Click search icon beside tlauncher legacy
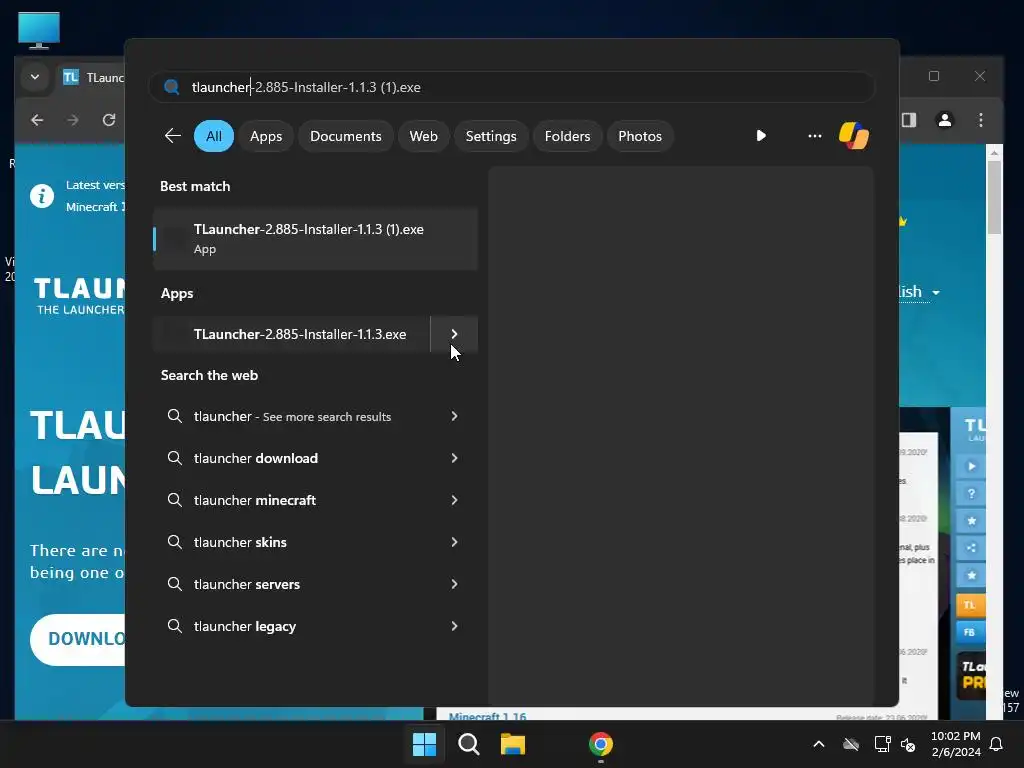The height and width of the screenshot is (768, 1024). click(x=174, y=626)
